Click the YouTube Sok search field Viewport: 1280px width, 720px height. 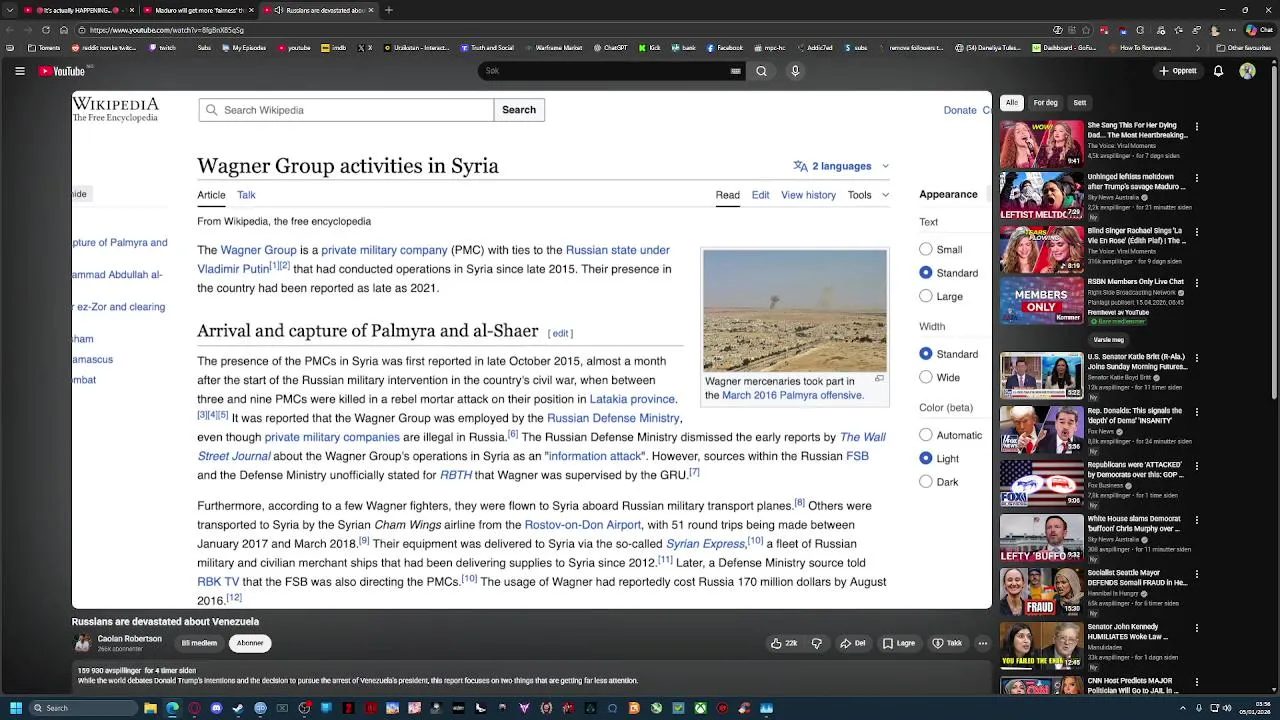tap(603, 71)
